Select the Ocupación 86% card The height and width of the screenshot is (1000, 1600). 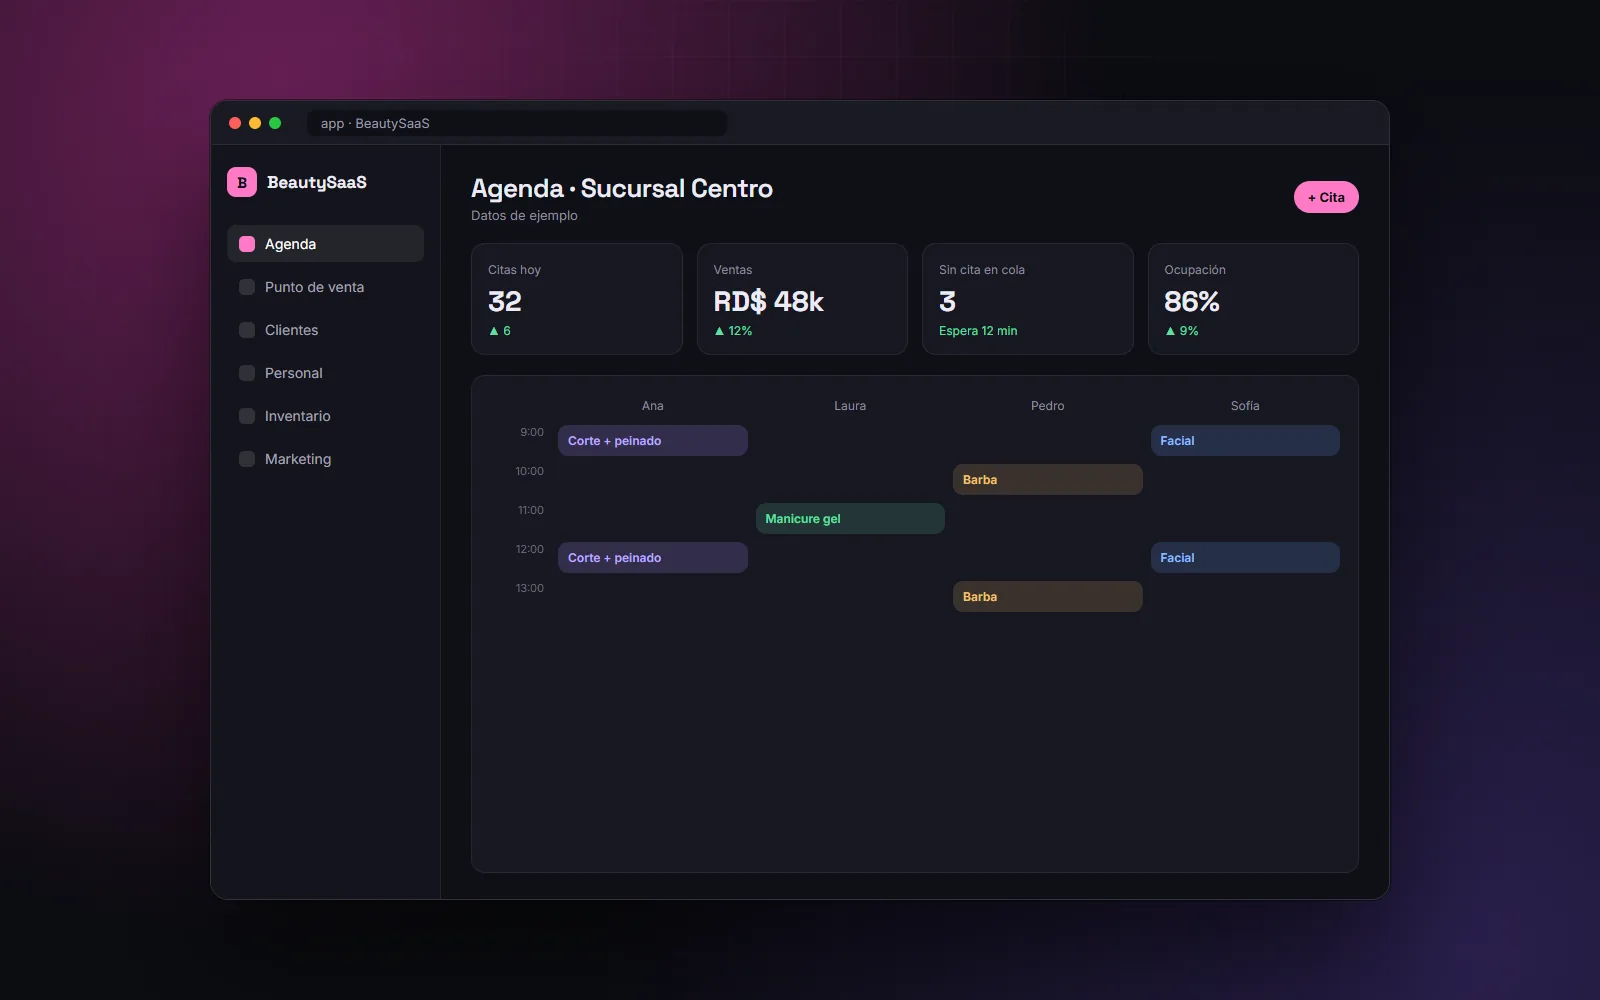tap(1253, 299)
